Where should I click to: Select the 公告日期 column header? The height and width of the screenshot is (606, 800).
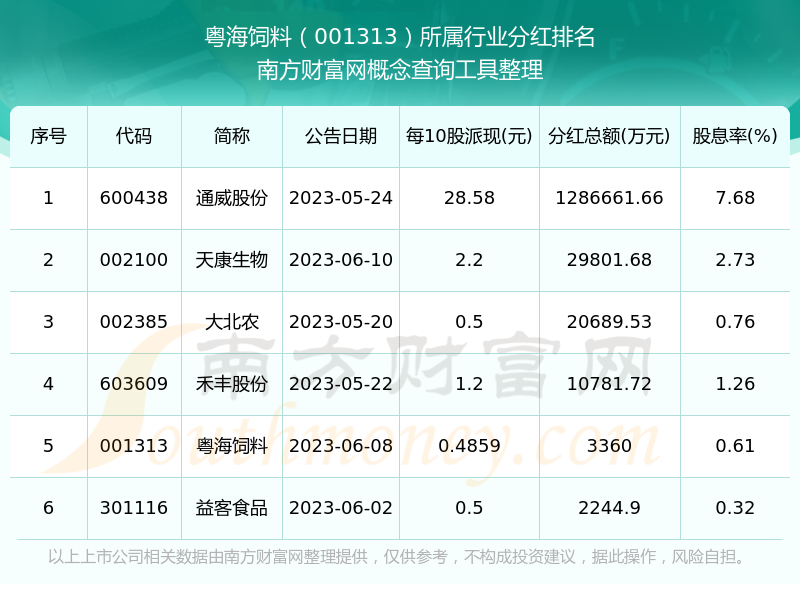tap(341, 136)
